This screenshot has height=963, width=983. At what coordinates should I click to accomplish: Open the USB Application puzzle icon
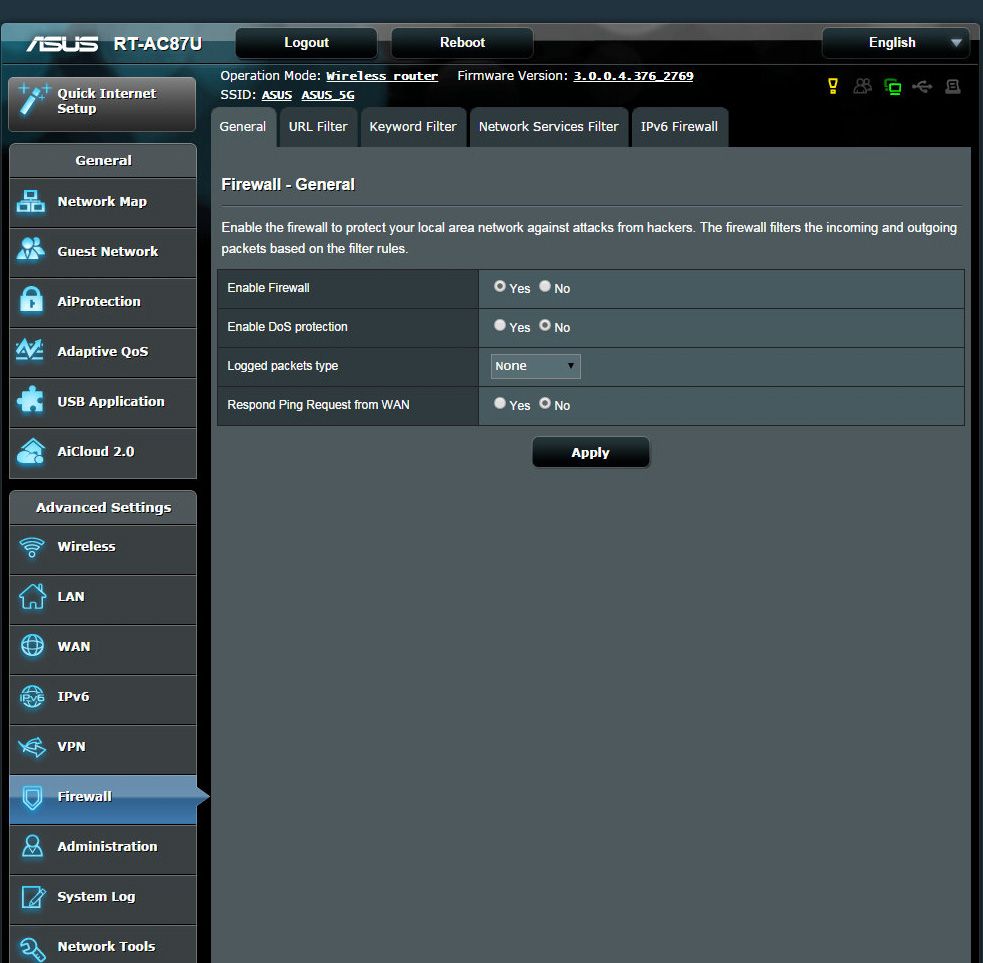coord(31,401)
